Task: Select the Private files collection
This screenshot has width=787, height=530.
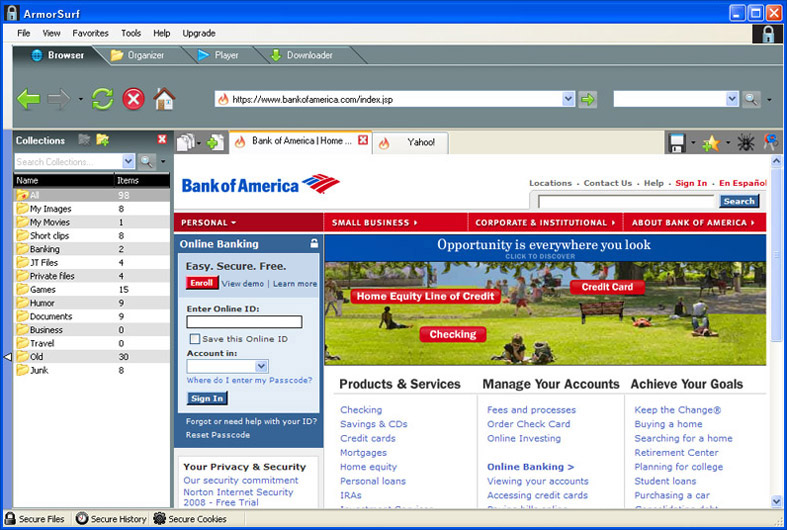Action: (x=91, y=276)
